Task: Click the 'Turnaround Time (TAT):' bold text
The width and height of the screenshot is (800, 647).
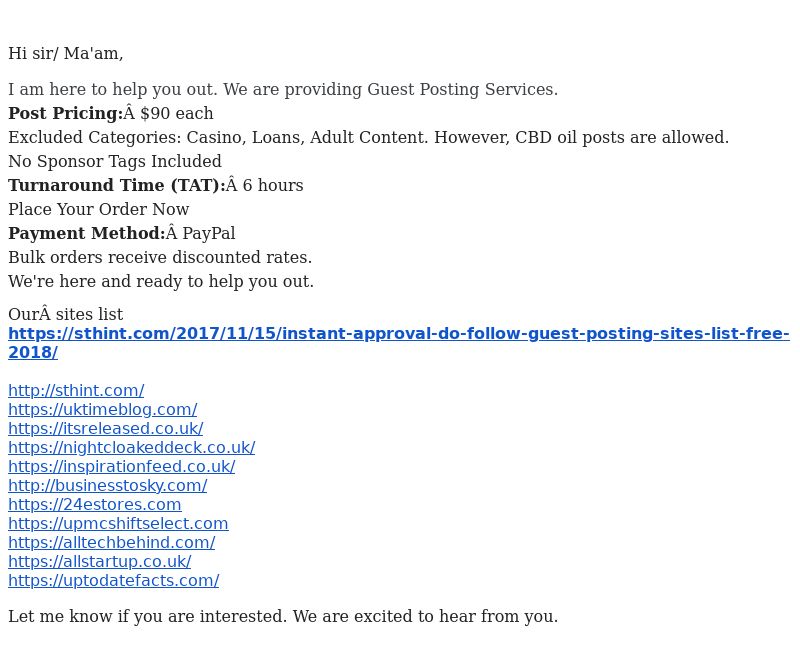Action: tap(116, 185)
